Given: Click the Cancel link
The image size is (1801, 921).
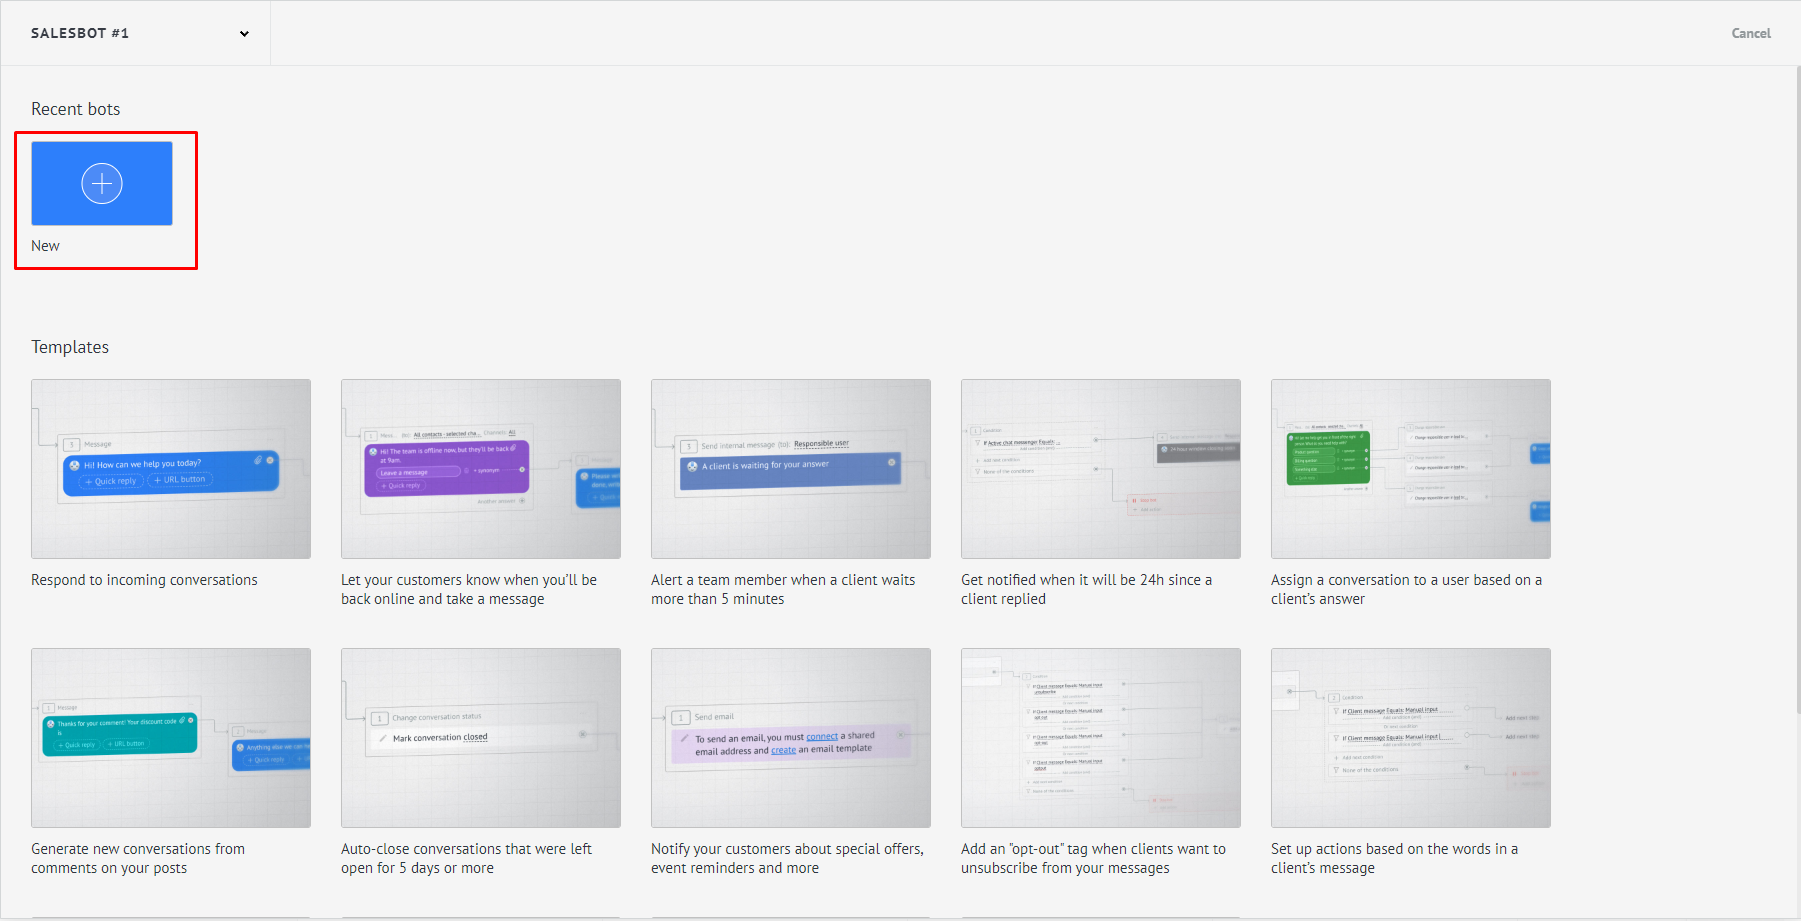Looking at the screenshot, I should pyautogui.click(x=1750, y=33).
